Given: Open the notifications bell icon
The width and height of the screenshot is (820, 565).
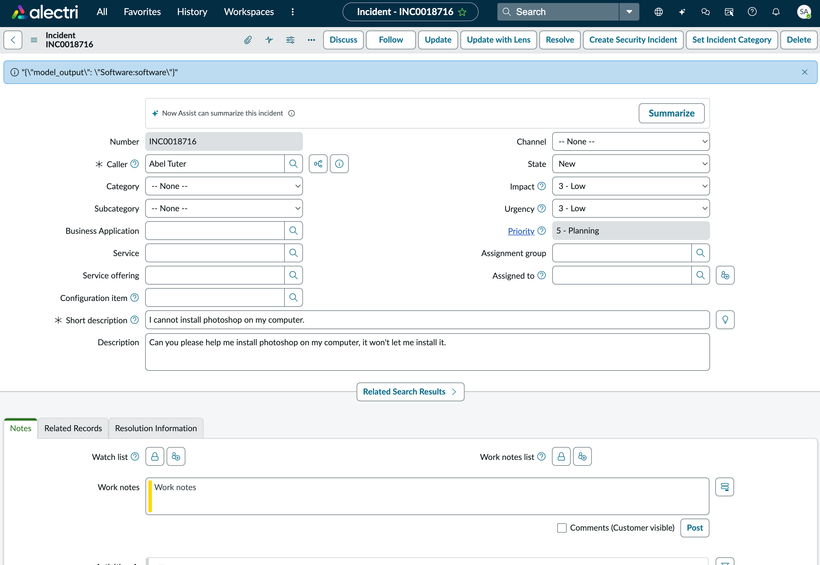Looking at the screenshot, I should (x=776, y=12).
